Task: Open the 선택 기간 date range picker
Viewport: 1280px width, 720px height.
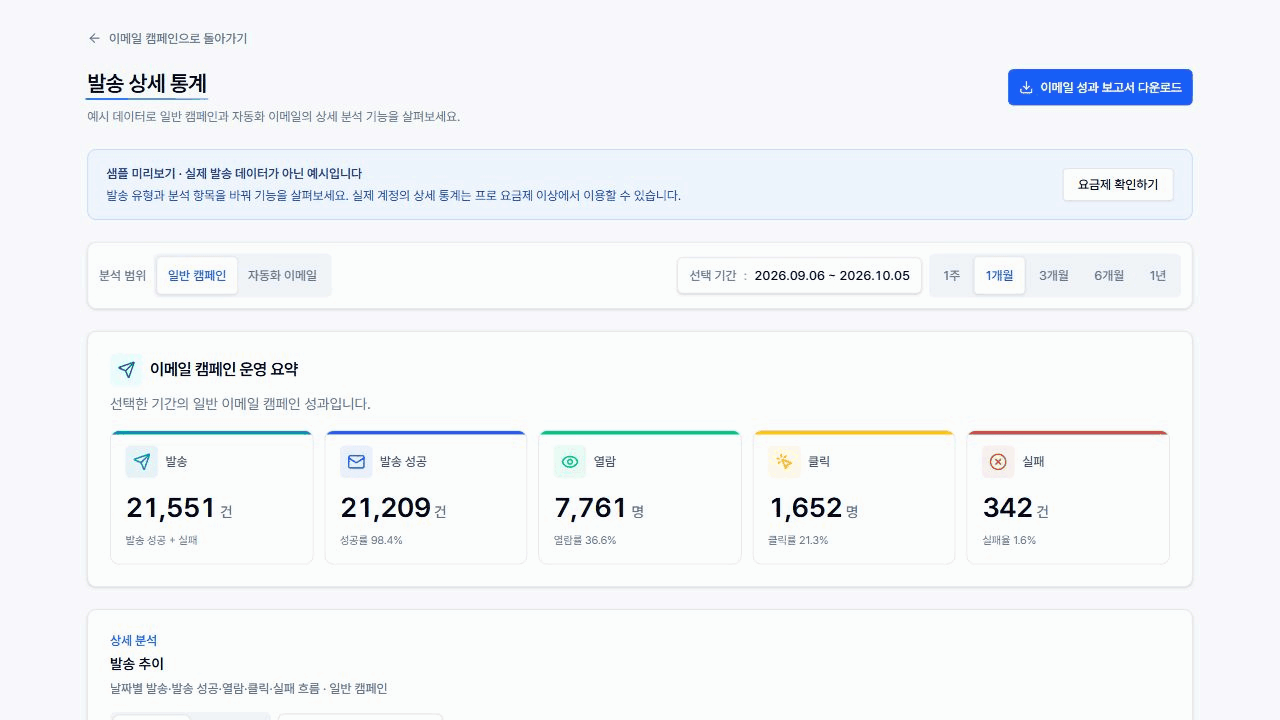Action: [799, 275]
